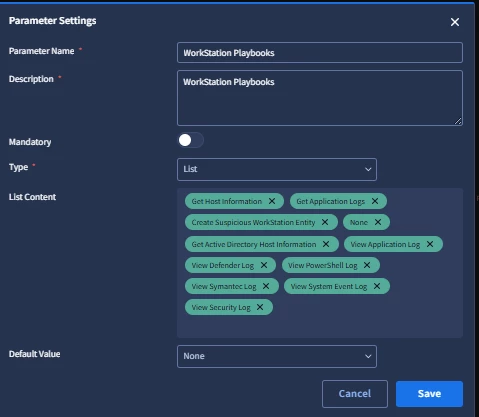The height and width of the screenshot is (417, 479).
Task: Click the Cancel button
Action: pyautogui.click(x=355, y=394)
